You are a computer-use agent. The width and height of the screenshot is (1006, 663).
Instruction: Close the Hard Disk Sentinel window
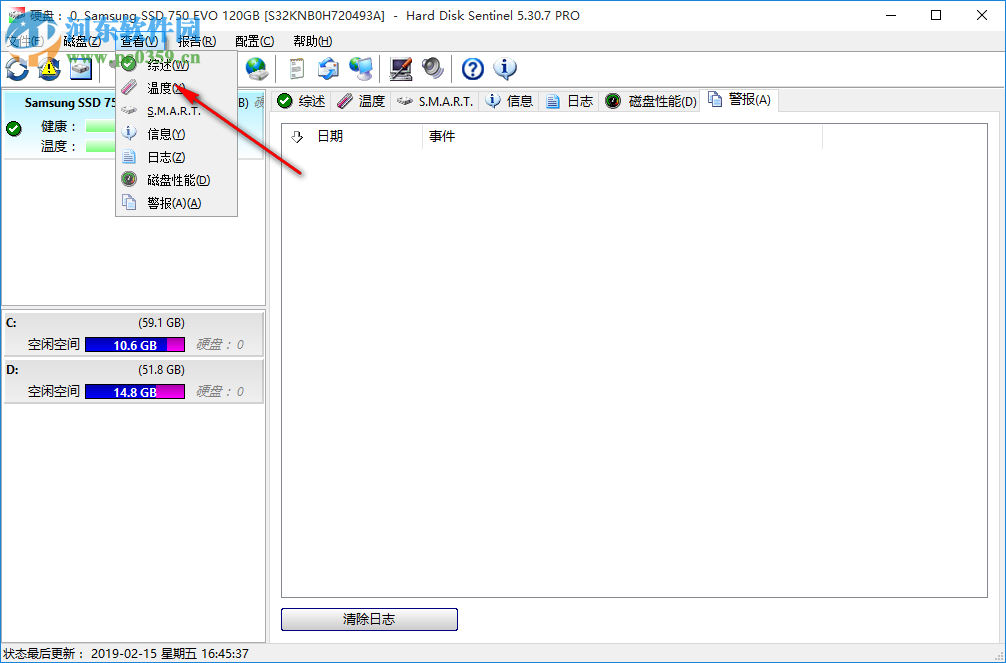click(982, 15)
